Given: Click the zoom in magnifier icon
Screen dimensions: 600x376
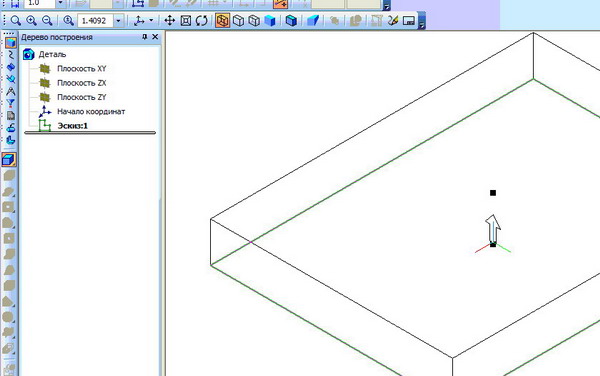Looking at the screenshot, I should pos(31,21).
